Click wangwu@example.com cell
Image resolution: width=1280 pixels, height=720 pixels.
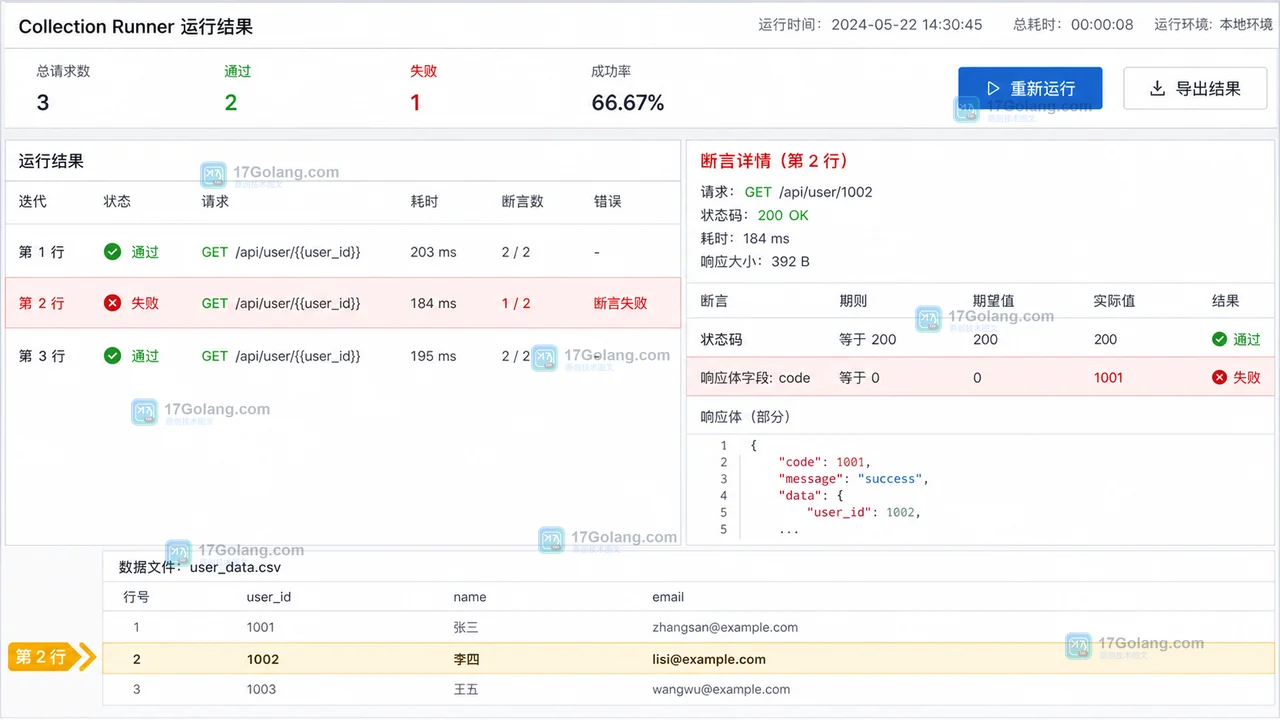click(721, 689)
